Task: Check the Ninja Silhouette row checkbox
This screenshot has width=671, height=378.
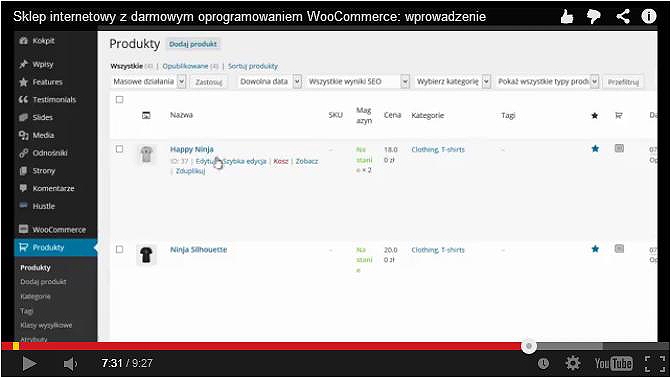Action: (119, 250)
